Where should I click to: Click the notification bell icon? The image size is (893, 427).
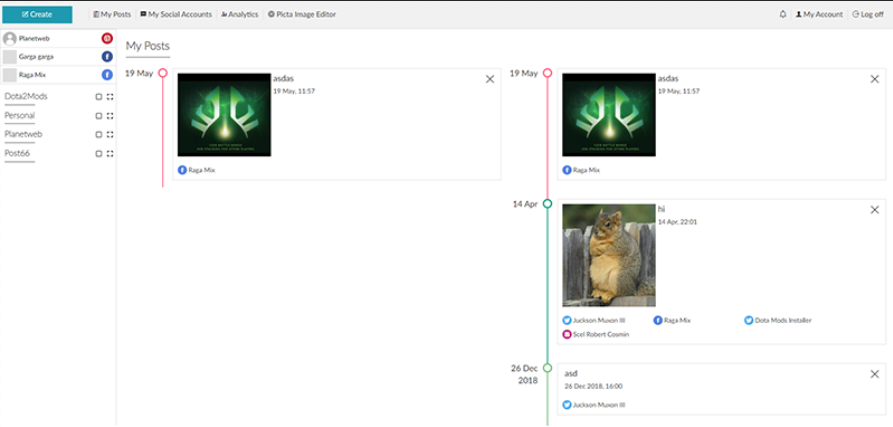pos(782,15)
